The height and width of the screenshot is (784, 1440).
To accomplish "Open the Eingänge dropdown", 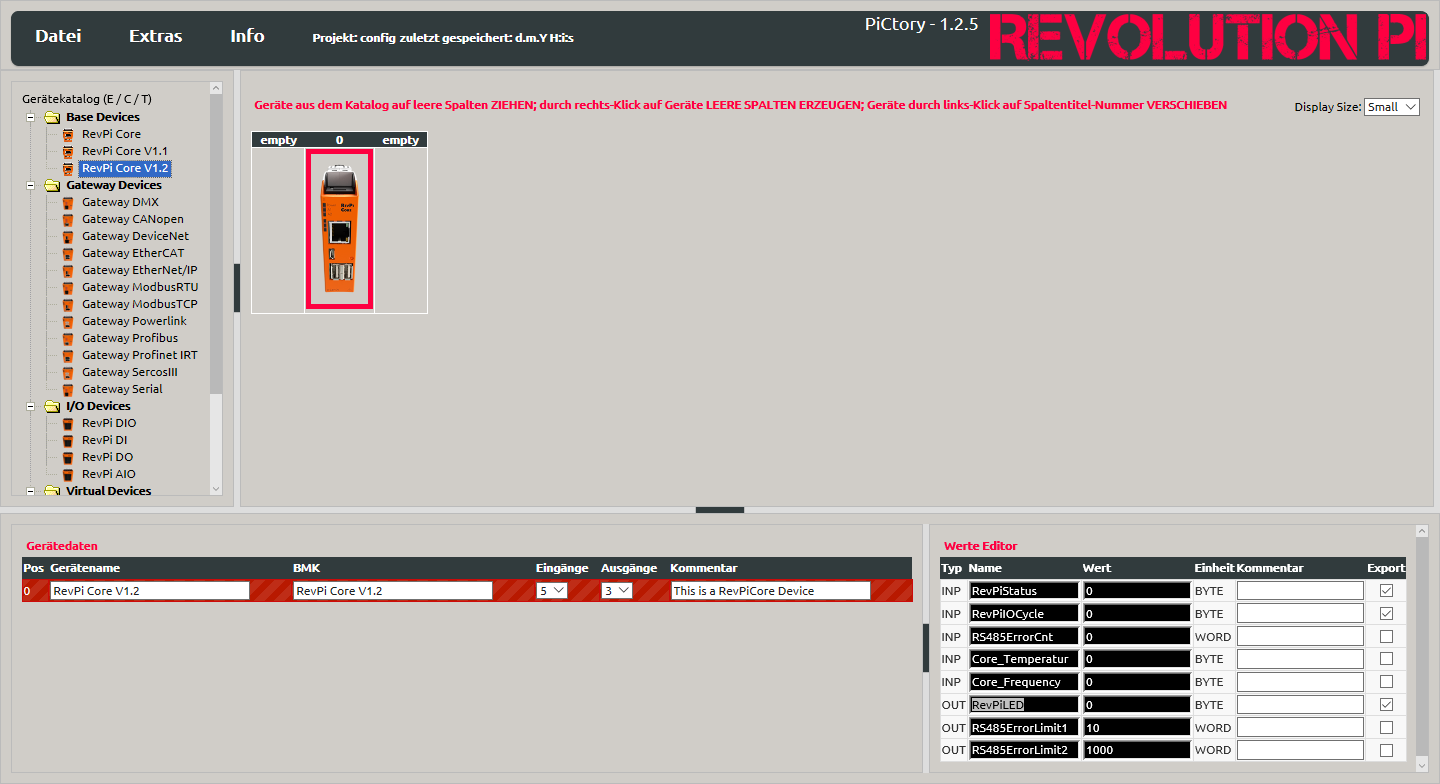I will pos(552,591).
